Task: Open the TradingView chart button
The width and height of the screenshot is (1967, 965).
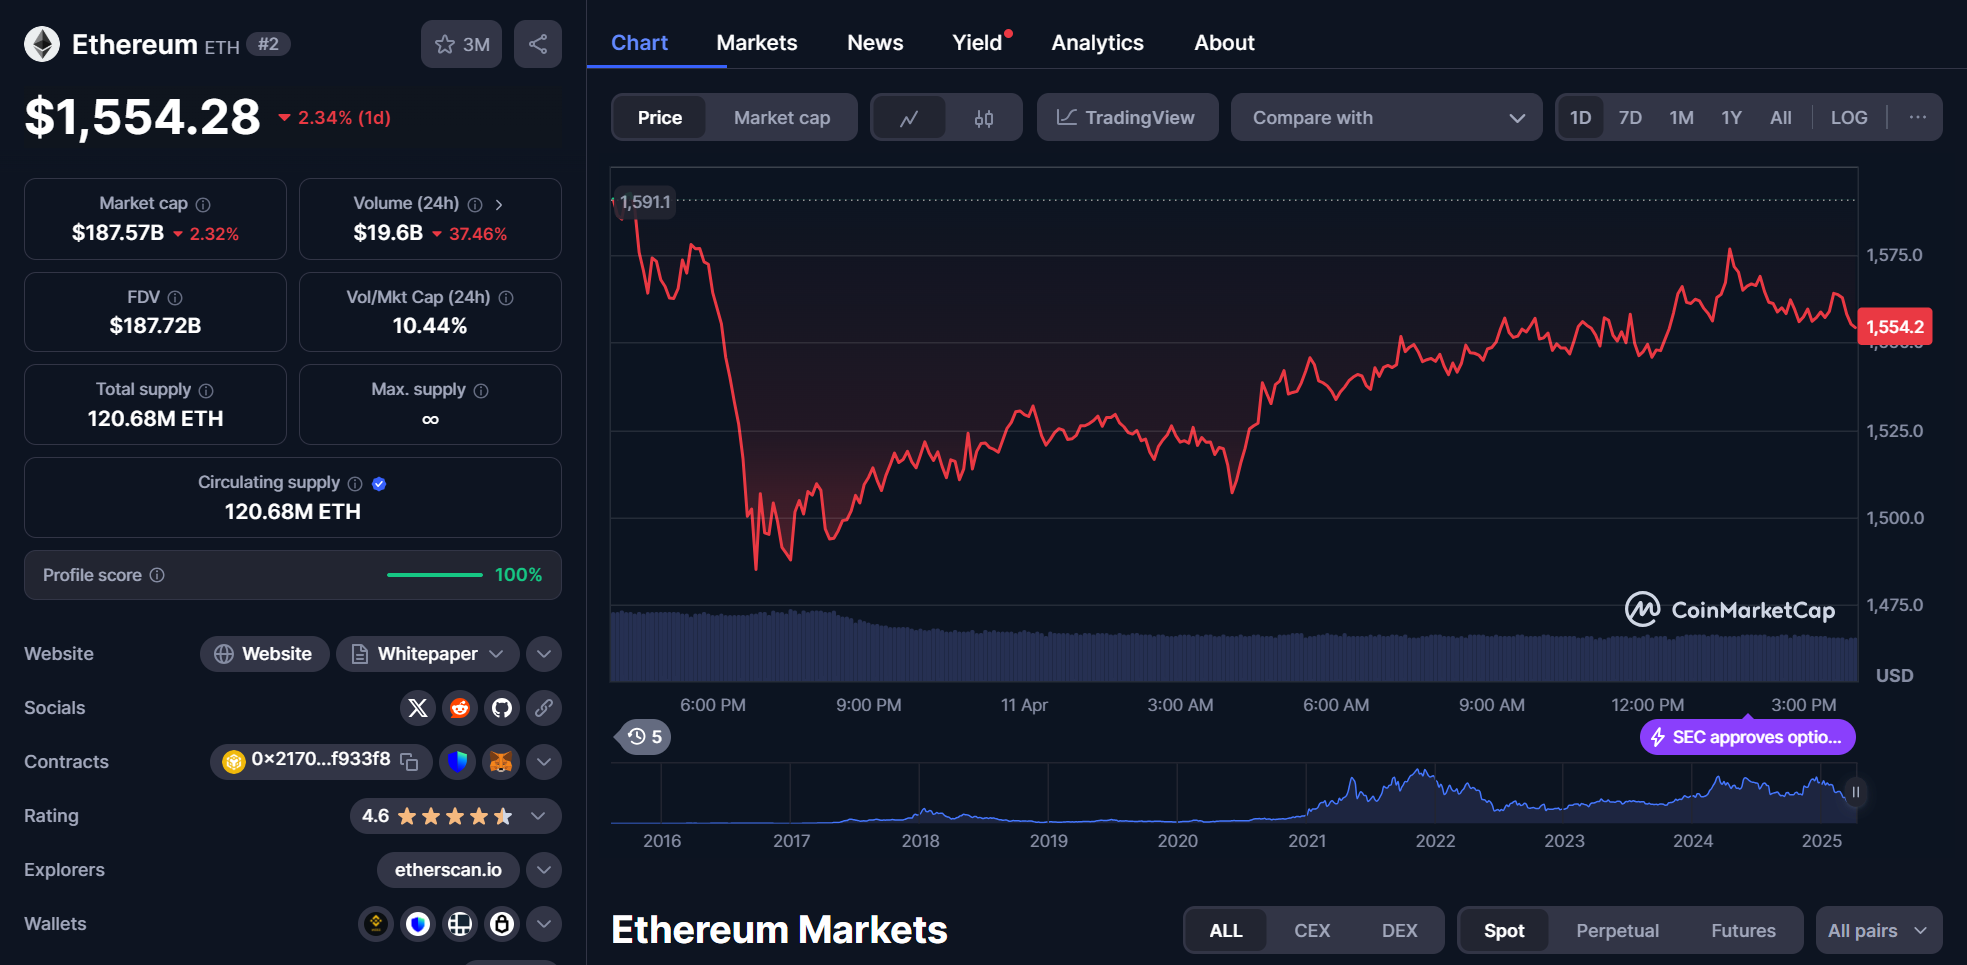Action: tap(1127, 118)
